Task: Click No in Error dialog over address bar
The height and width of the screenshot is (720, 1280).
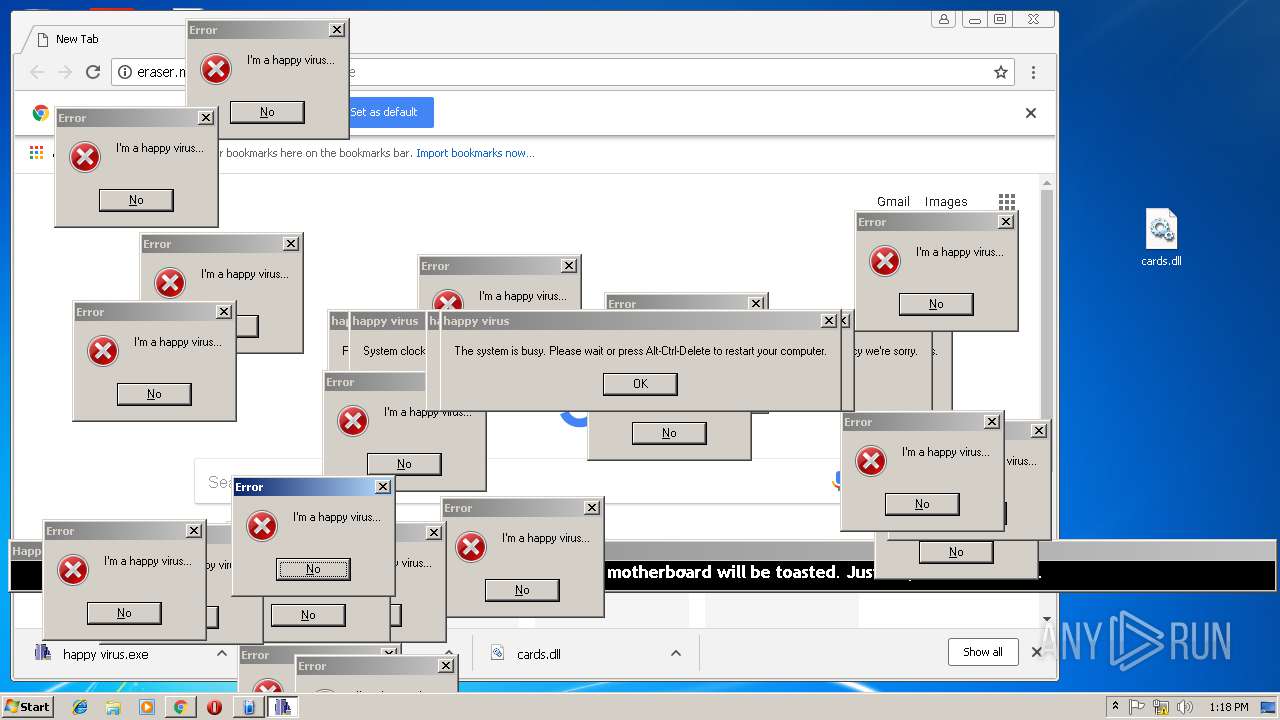Action: [267, 112]
